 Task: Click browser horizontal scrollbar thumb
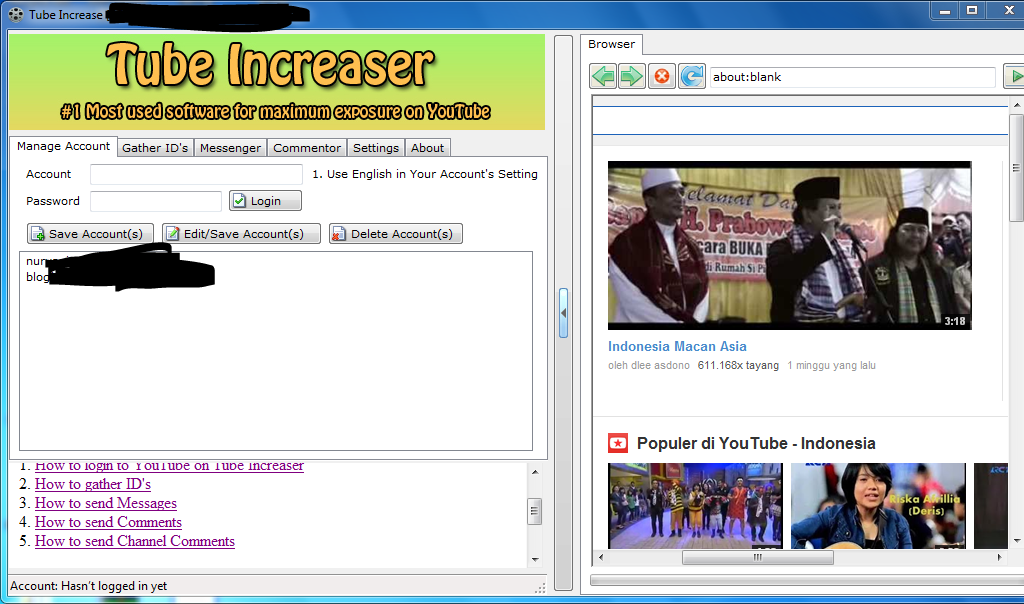[758, 558]
